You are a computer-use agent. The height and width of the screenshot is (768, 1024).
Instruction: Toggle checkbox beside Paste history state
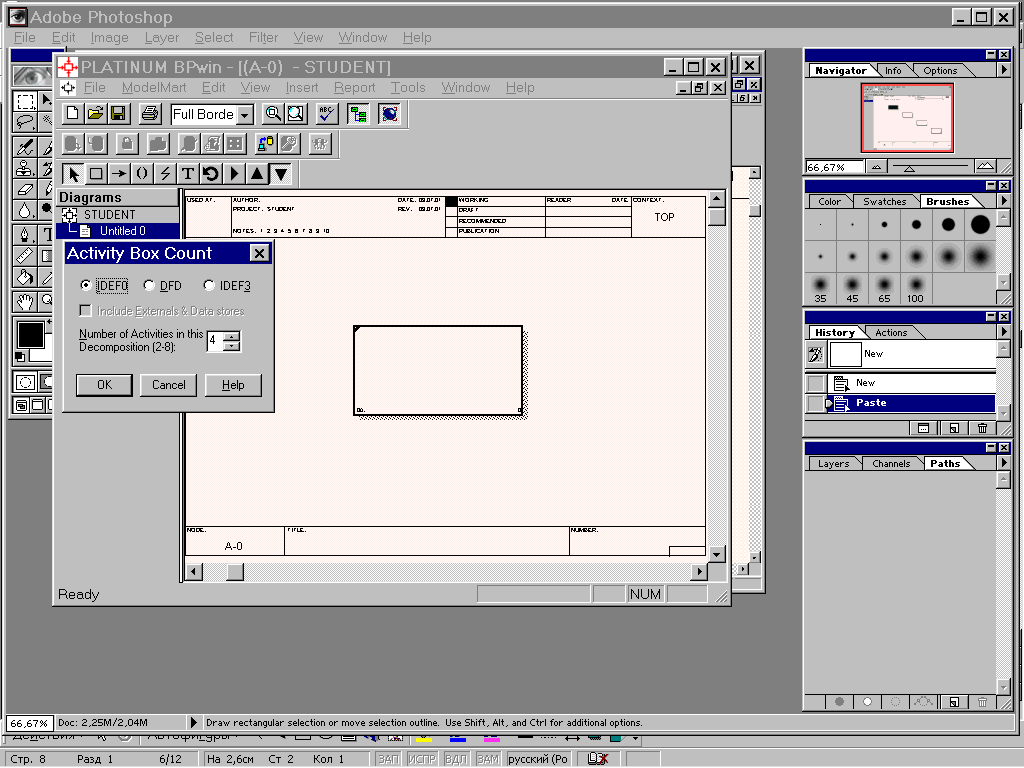point(816,403)
